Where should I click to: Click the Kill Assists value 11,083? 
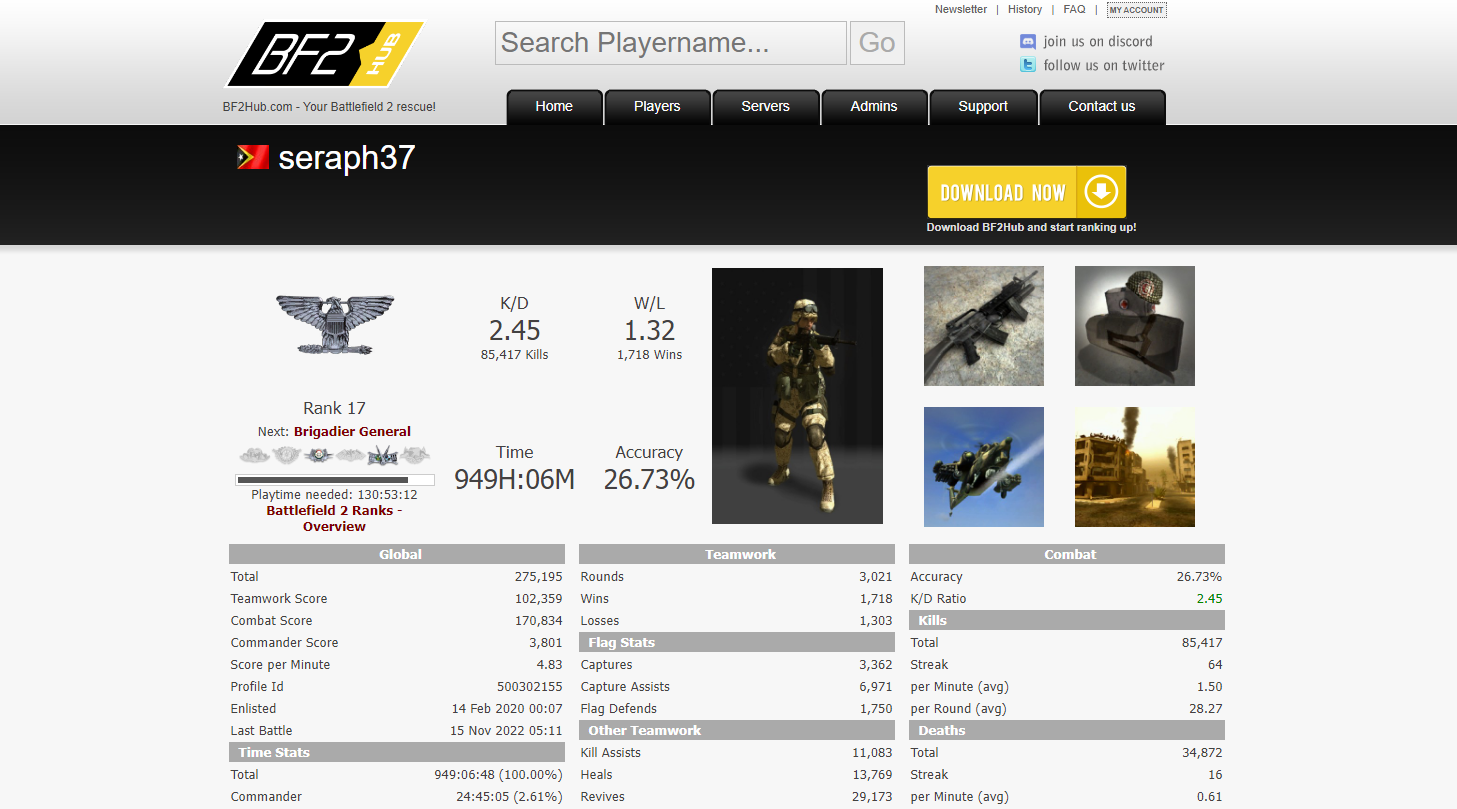[873, 753]
